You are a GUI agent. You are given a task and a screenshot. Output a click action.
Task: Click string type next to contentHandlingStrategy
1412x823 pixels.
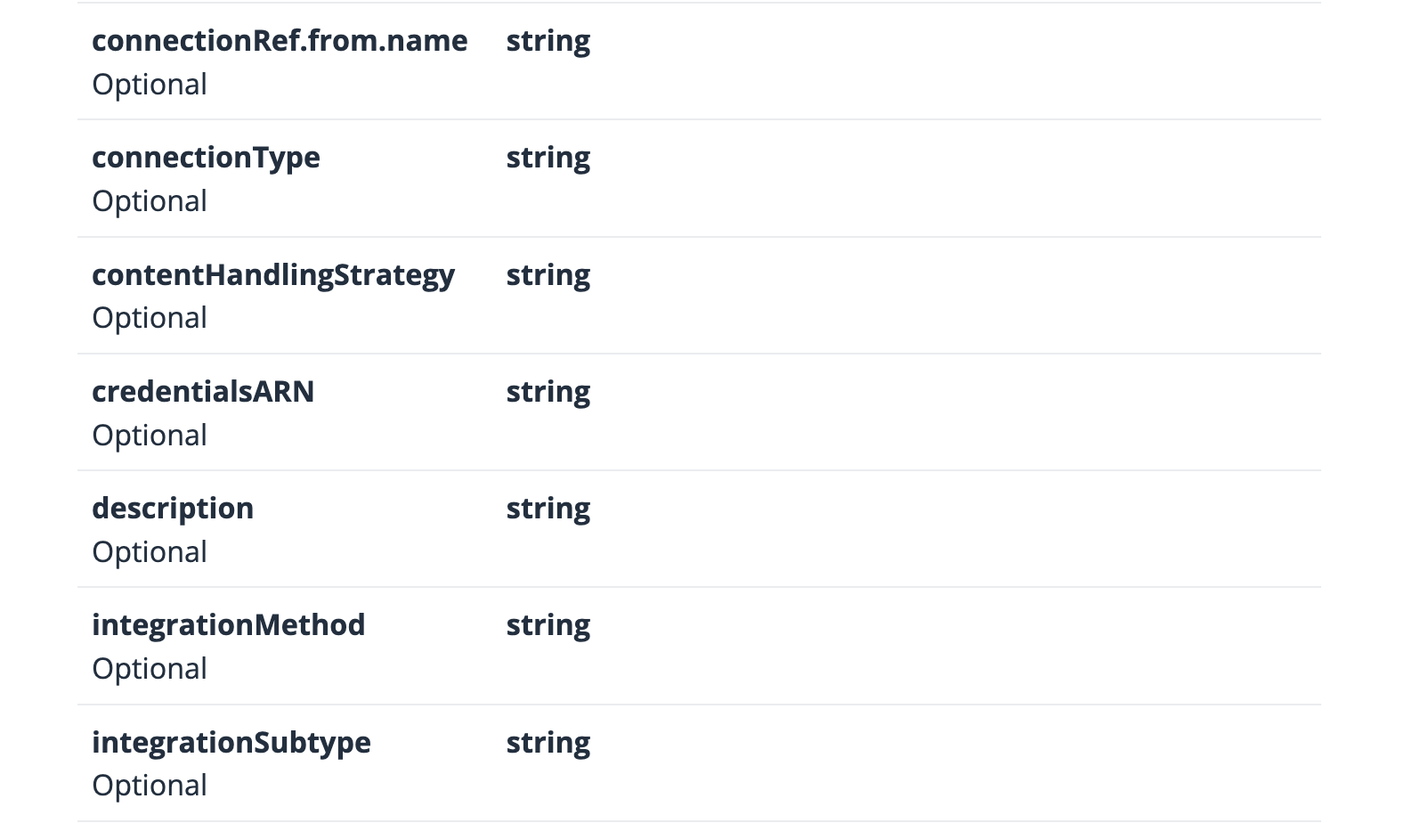pyautogui.click(x=548, y=275)
